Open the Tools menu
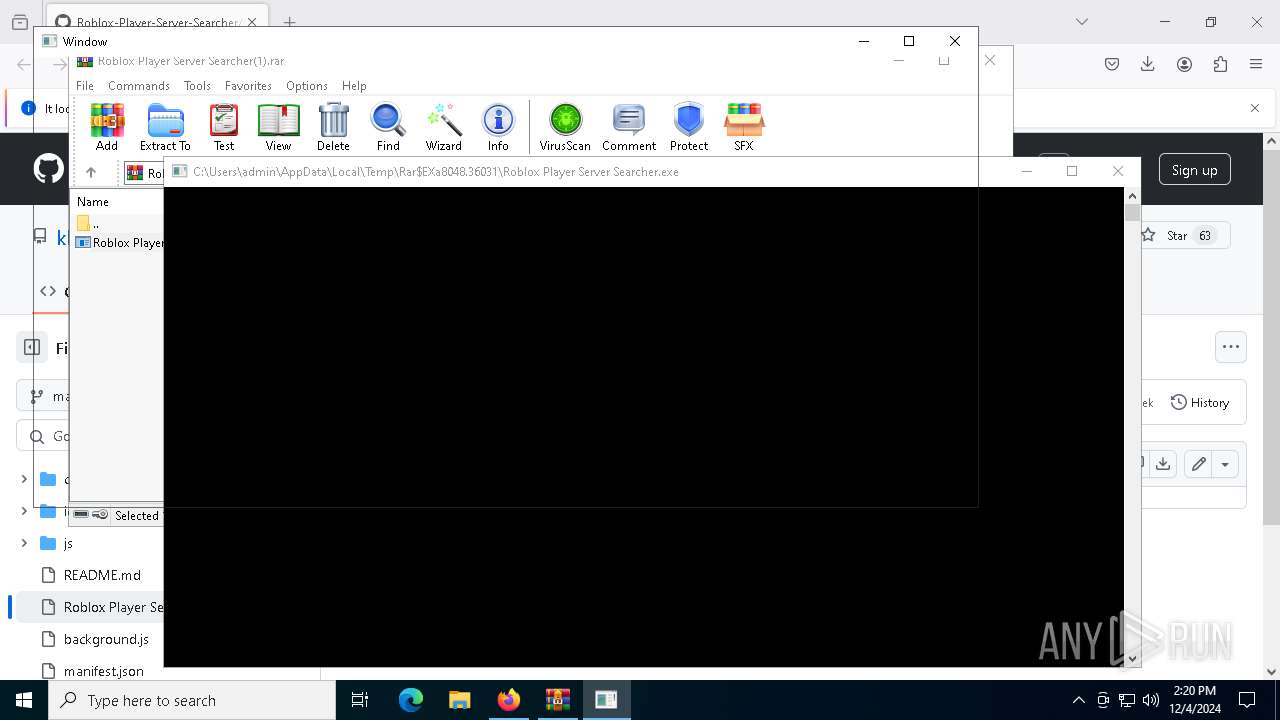The image size is (1280, 720). tap(197, 86)
